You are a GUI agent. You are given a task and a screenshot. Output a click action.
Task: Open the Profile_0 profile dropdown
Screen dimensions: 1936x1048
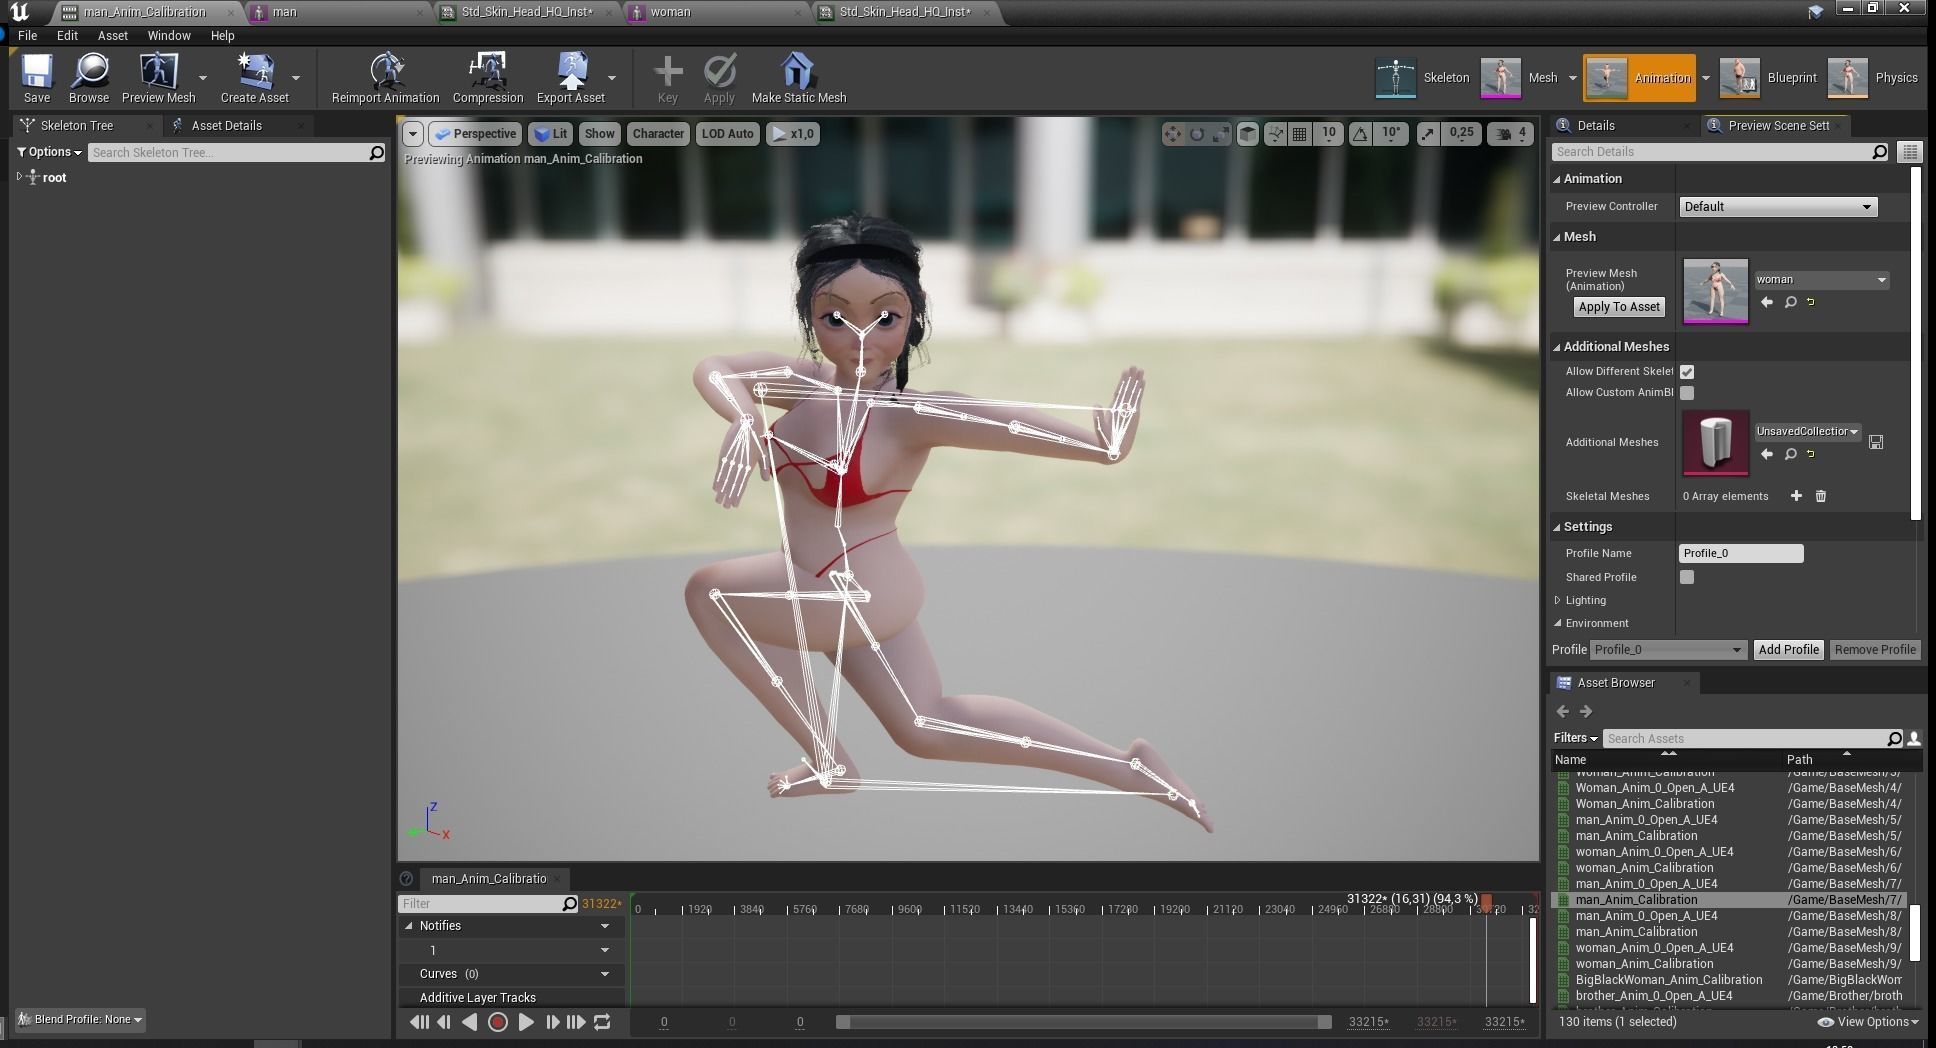(1668, 650)
